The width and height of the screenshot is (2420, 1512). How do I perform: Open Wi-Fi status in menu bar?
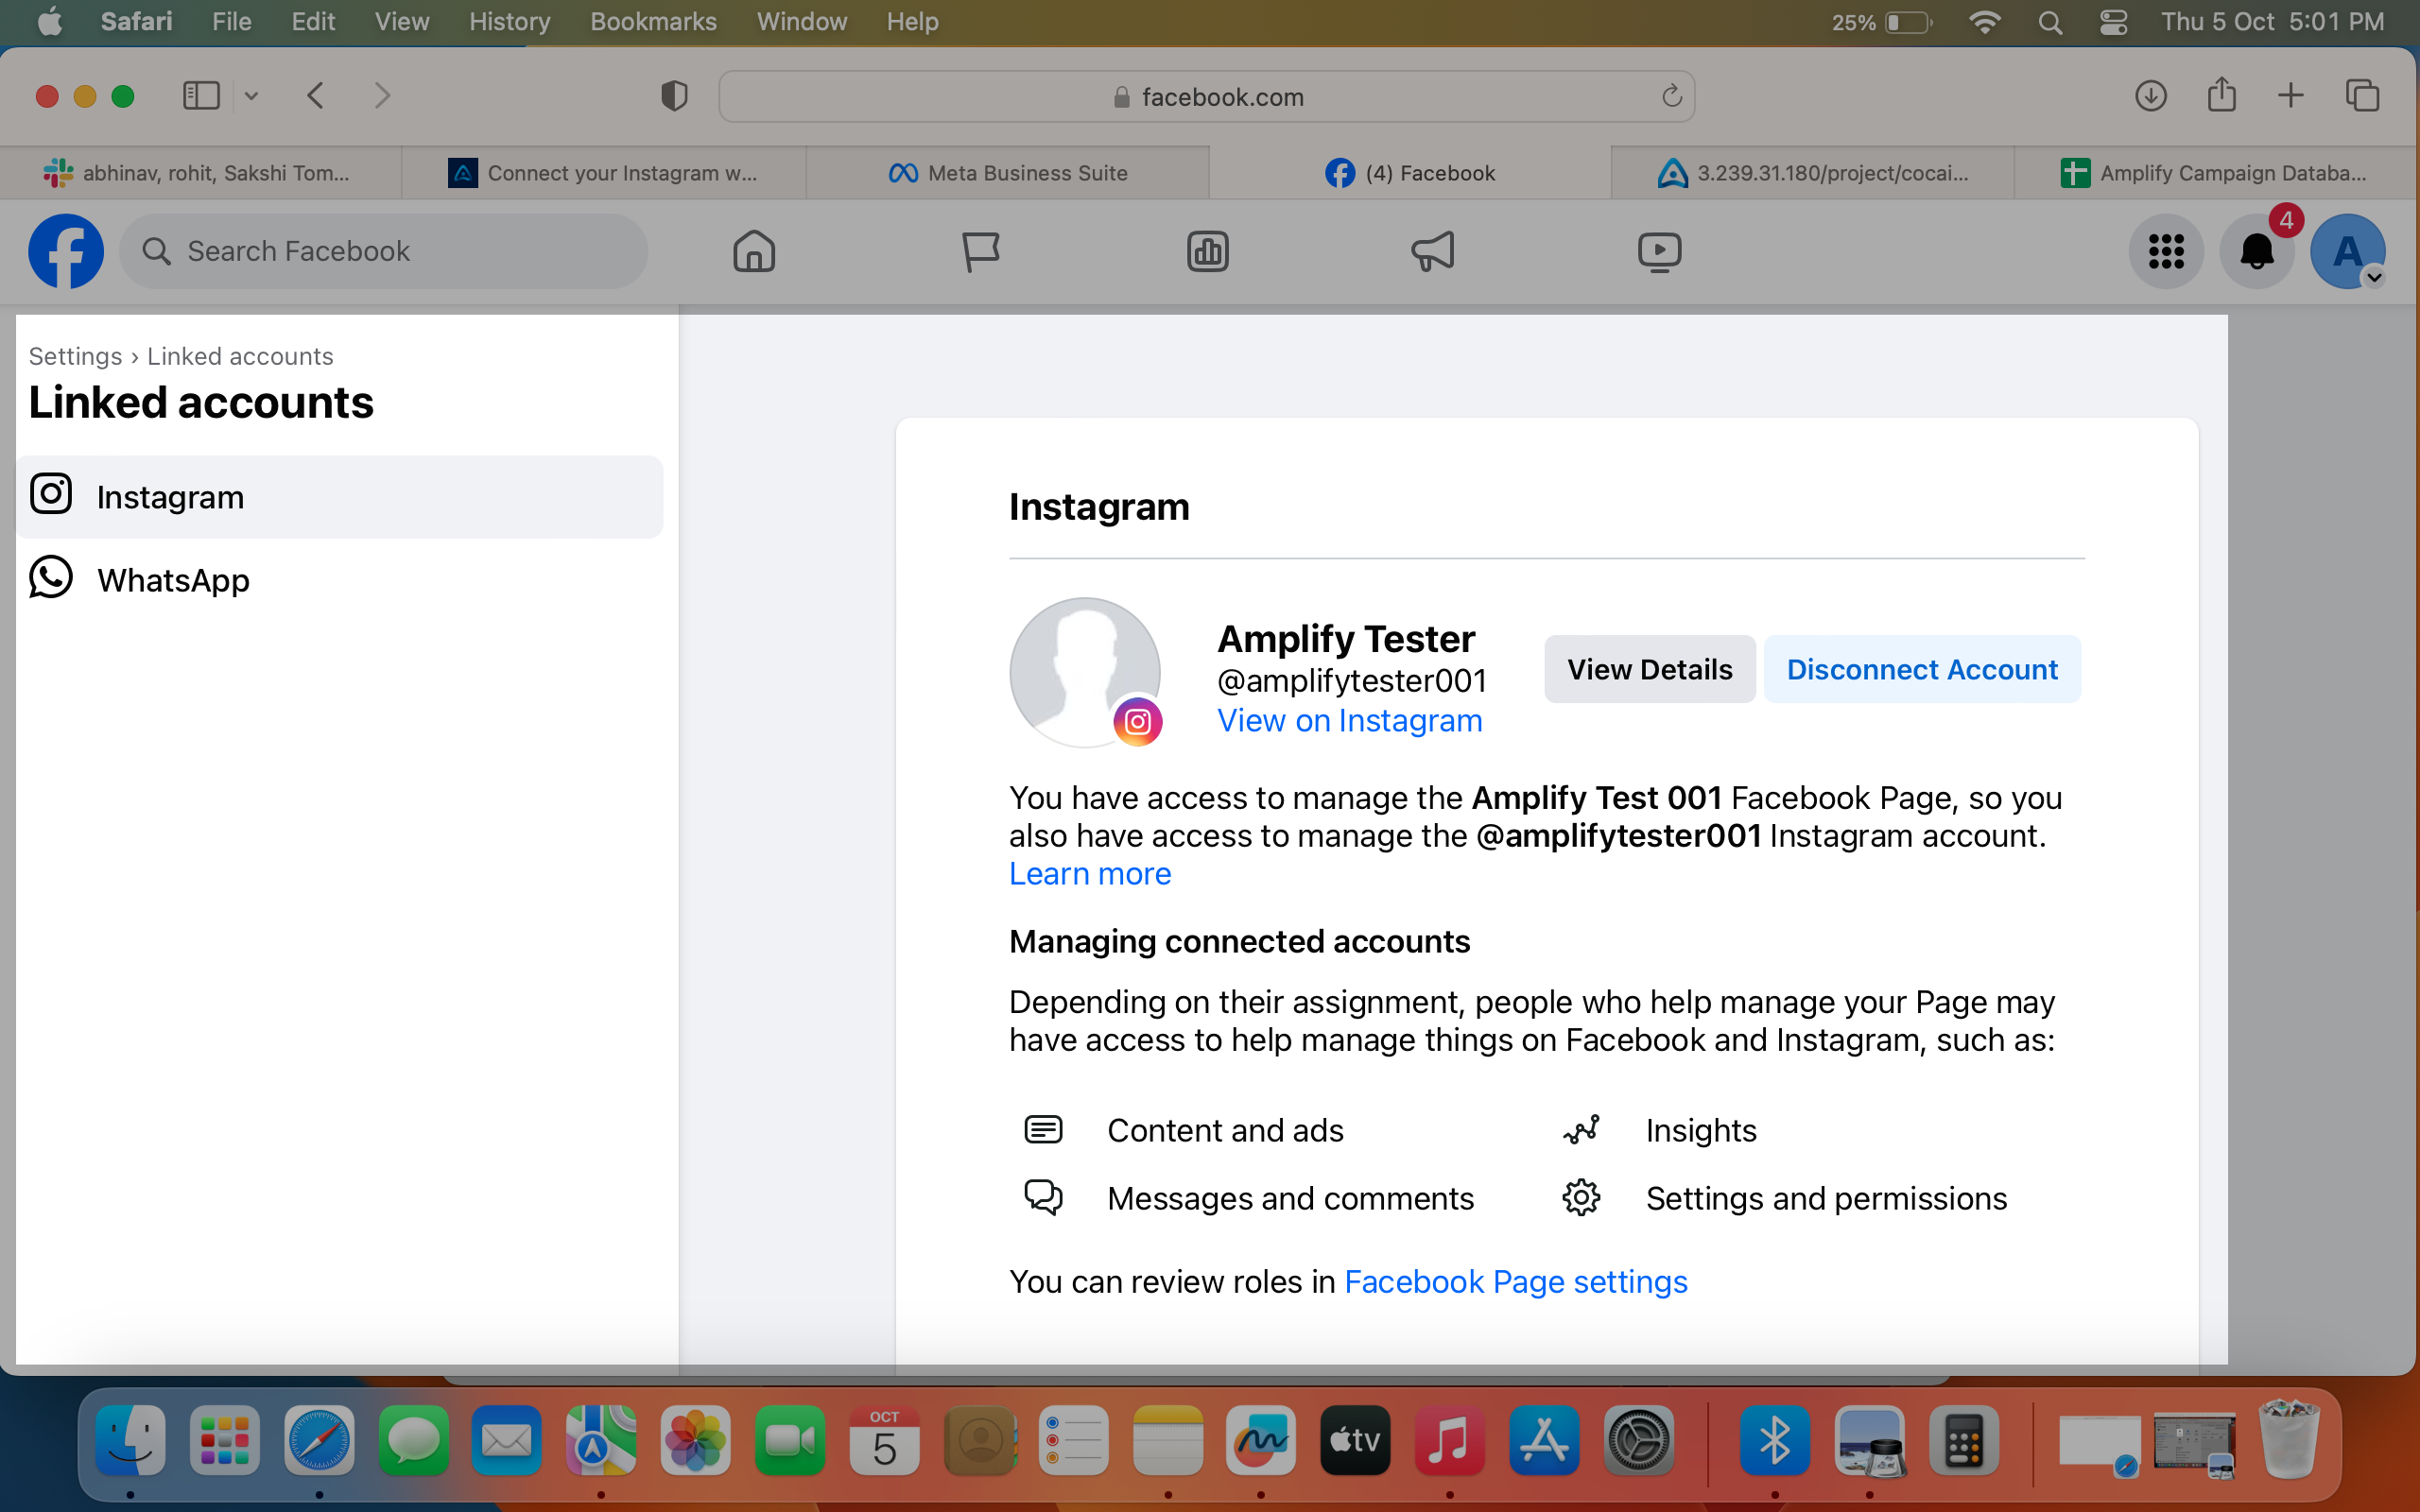click(1984, 22)
